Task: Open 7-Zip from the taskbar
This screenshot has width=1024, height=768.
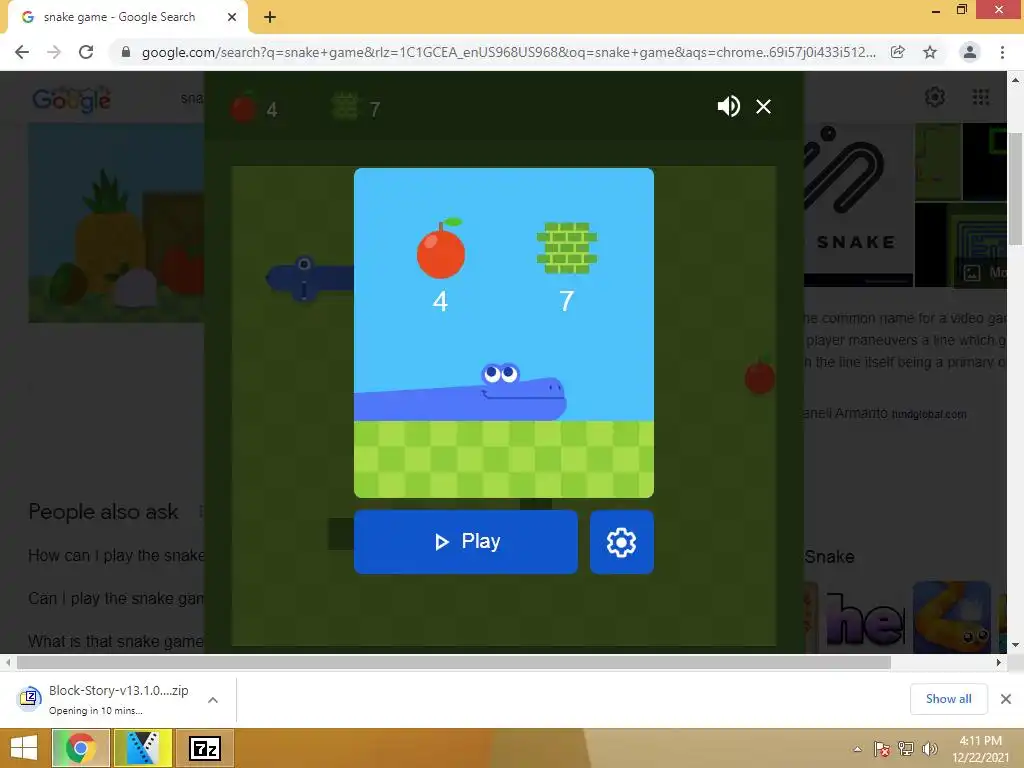Action: pyautogui.click(x=204, y=748)
